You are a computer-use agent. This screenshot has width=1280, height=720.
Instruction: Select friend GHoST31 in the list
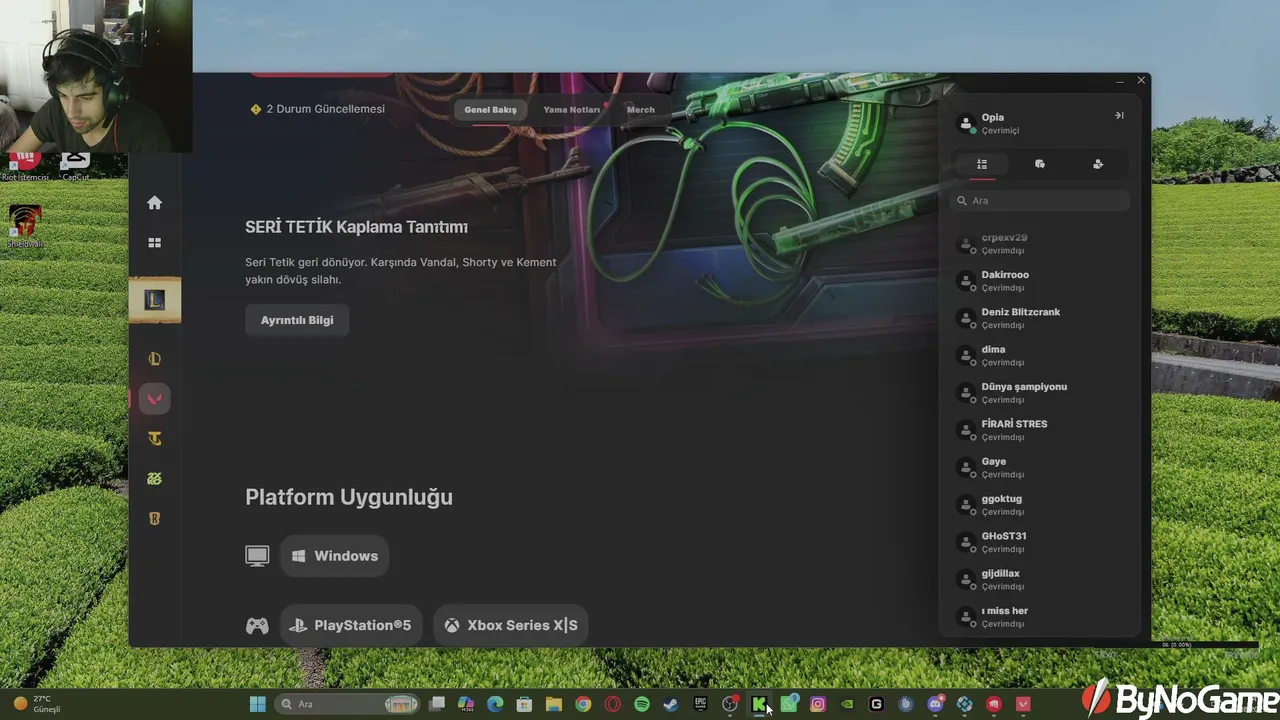(1040, 542)
